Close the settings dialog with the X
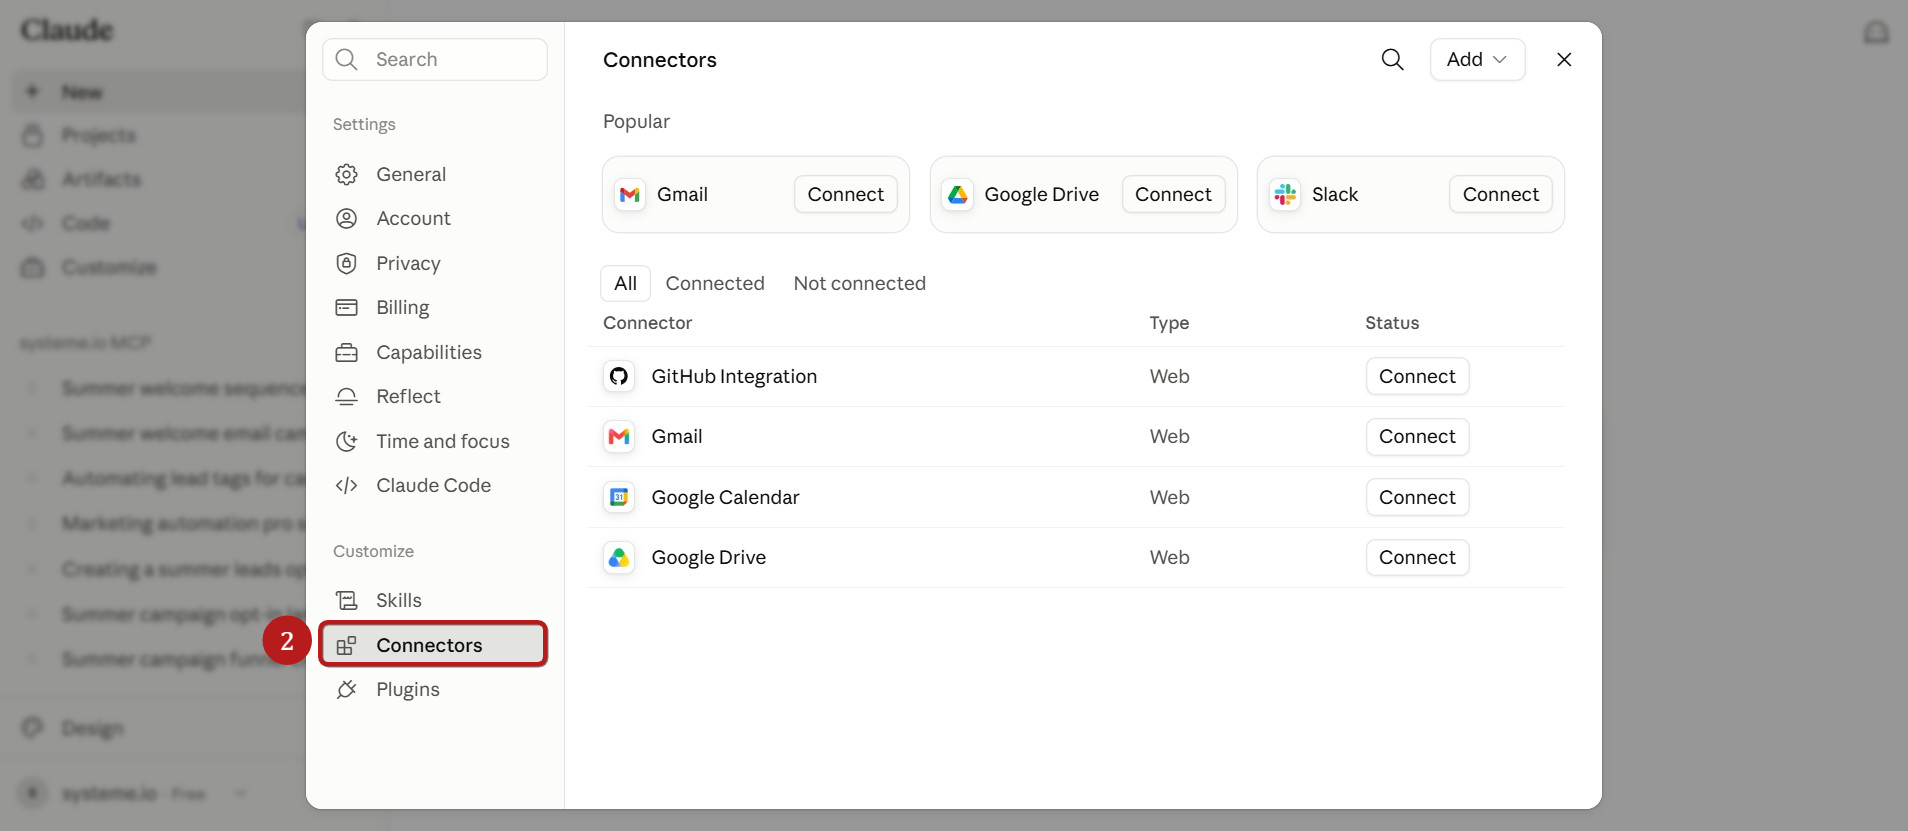Image resolution: width=1908 pixels, height=831 pixels. coord(1564,60)
